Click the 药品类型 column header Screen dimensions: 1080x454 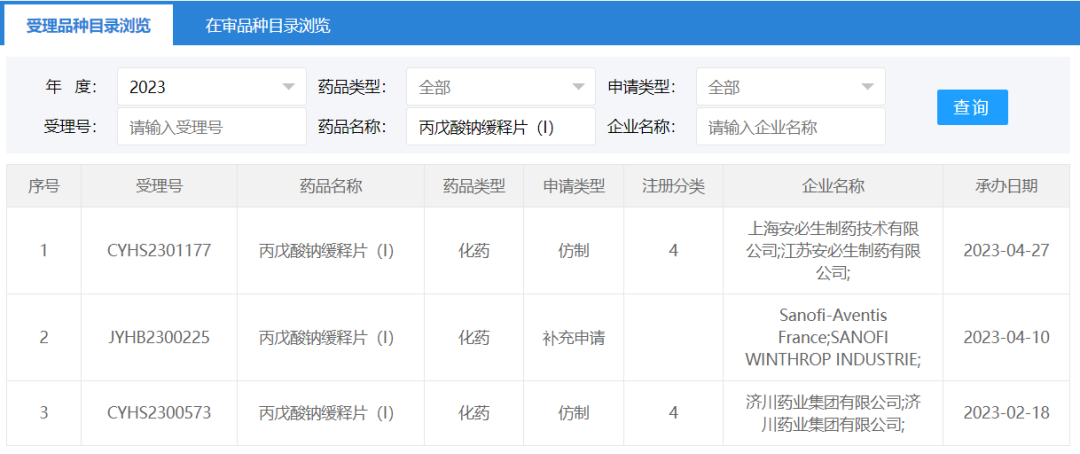pos(474,186)
